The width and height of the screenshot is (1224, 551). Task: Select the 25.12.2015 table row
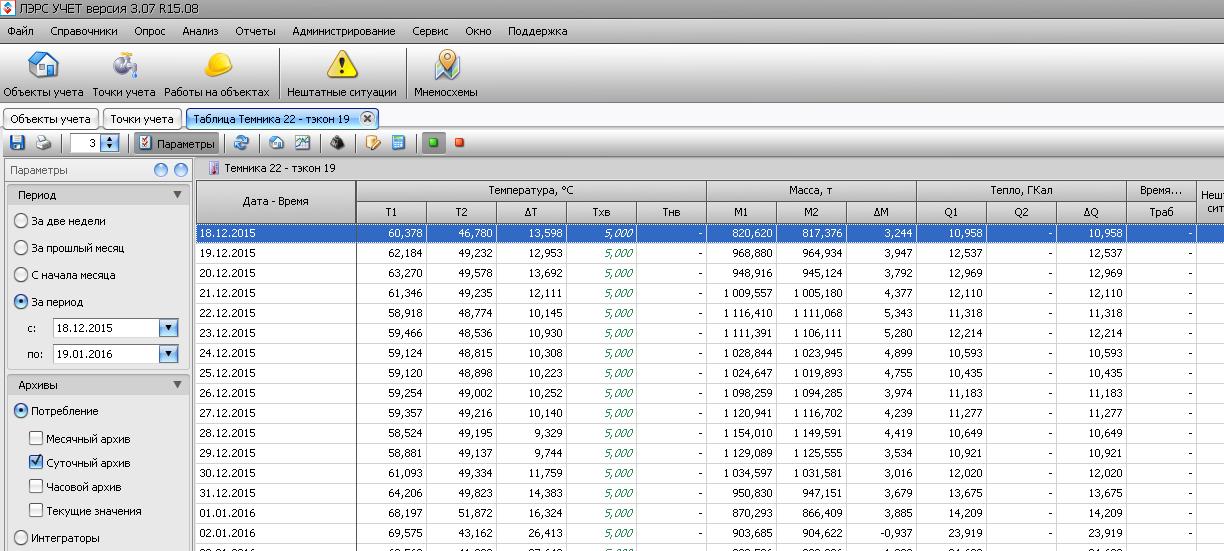tap(710, 373)
